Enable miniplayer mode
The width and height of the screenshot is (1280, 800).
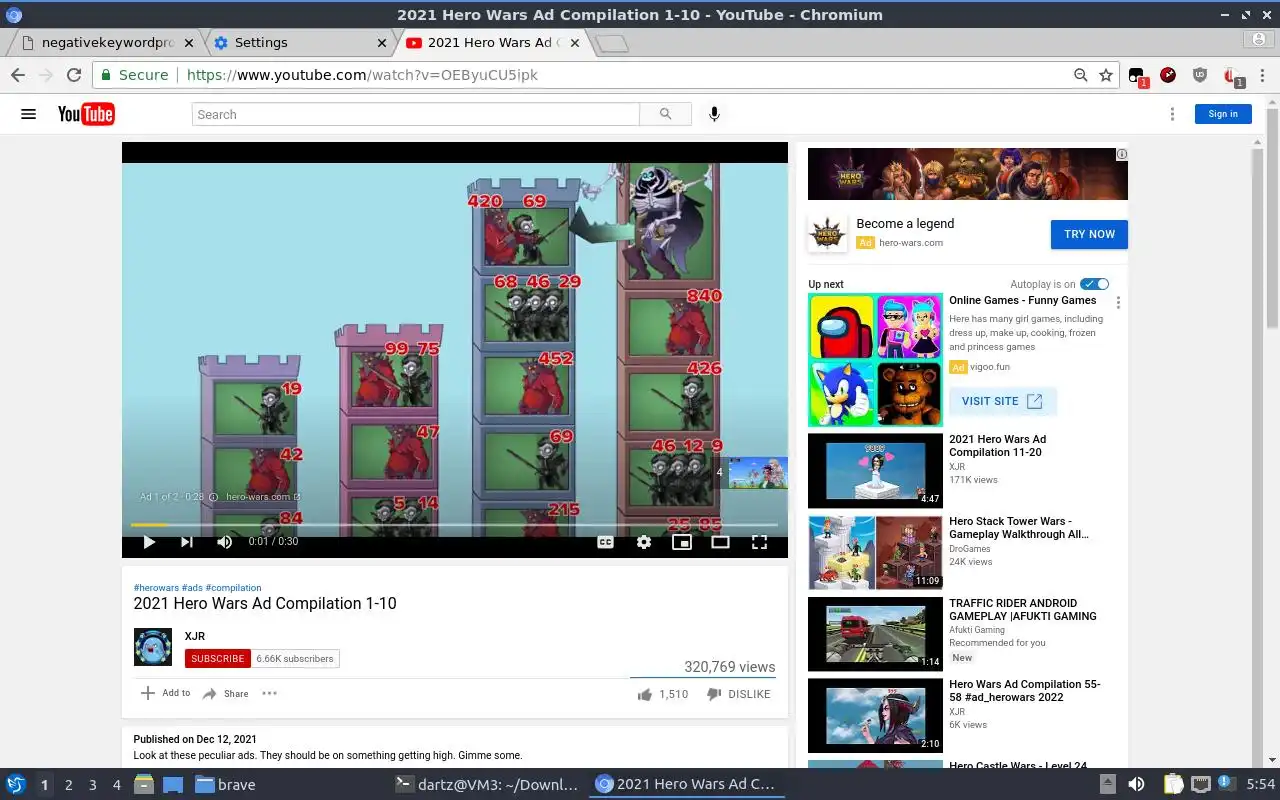[x=682, y=542]
